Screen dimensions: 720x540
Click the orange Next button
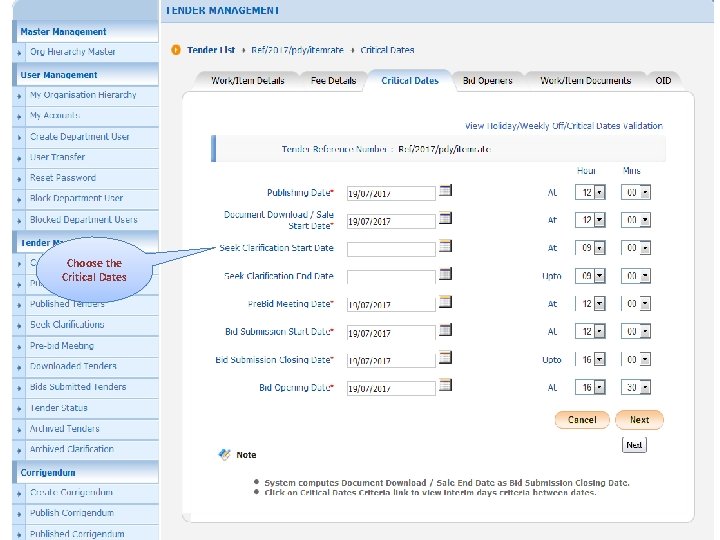(639, 420)
